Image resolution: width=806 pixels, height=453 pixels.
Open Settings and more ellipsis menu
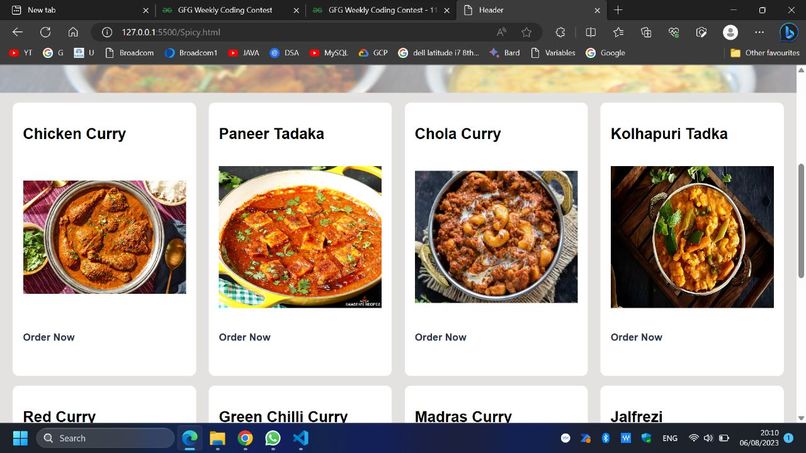tap(759, 32)
